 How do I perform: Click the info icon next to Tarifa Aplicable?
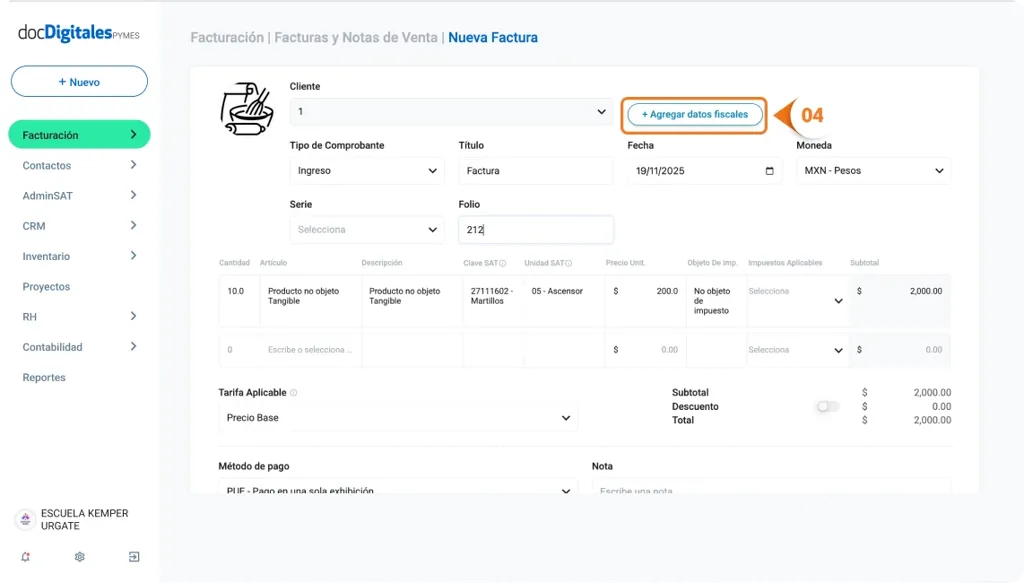click(x=293, y=392)
